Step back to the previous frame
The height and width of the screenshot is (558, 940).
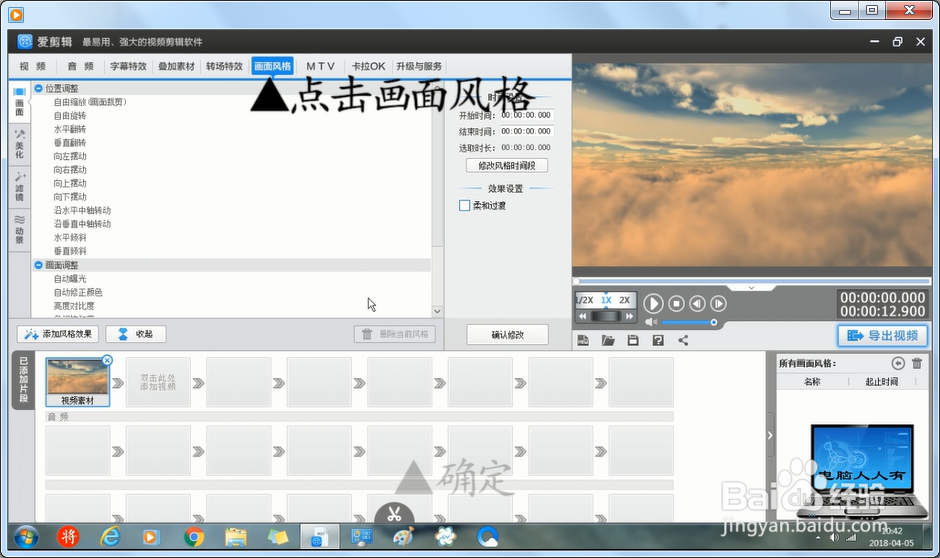[697, 304]
